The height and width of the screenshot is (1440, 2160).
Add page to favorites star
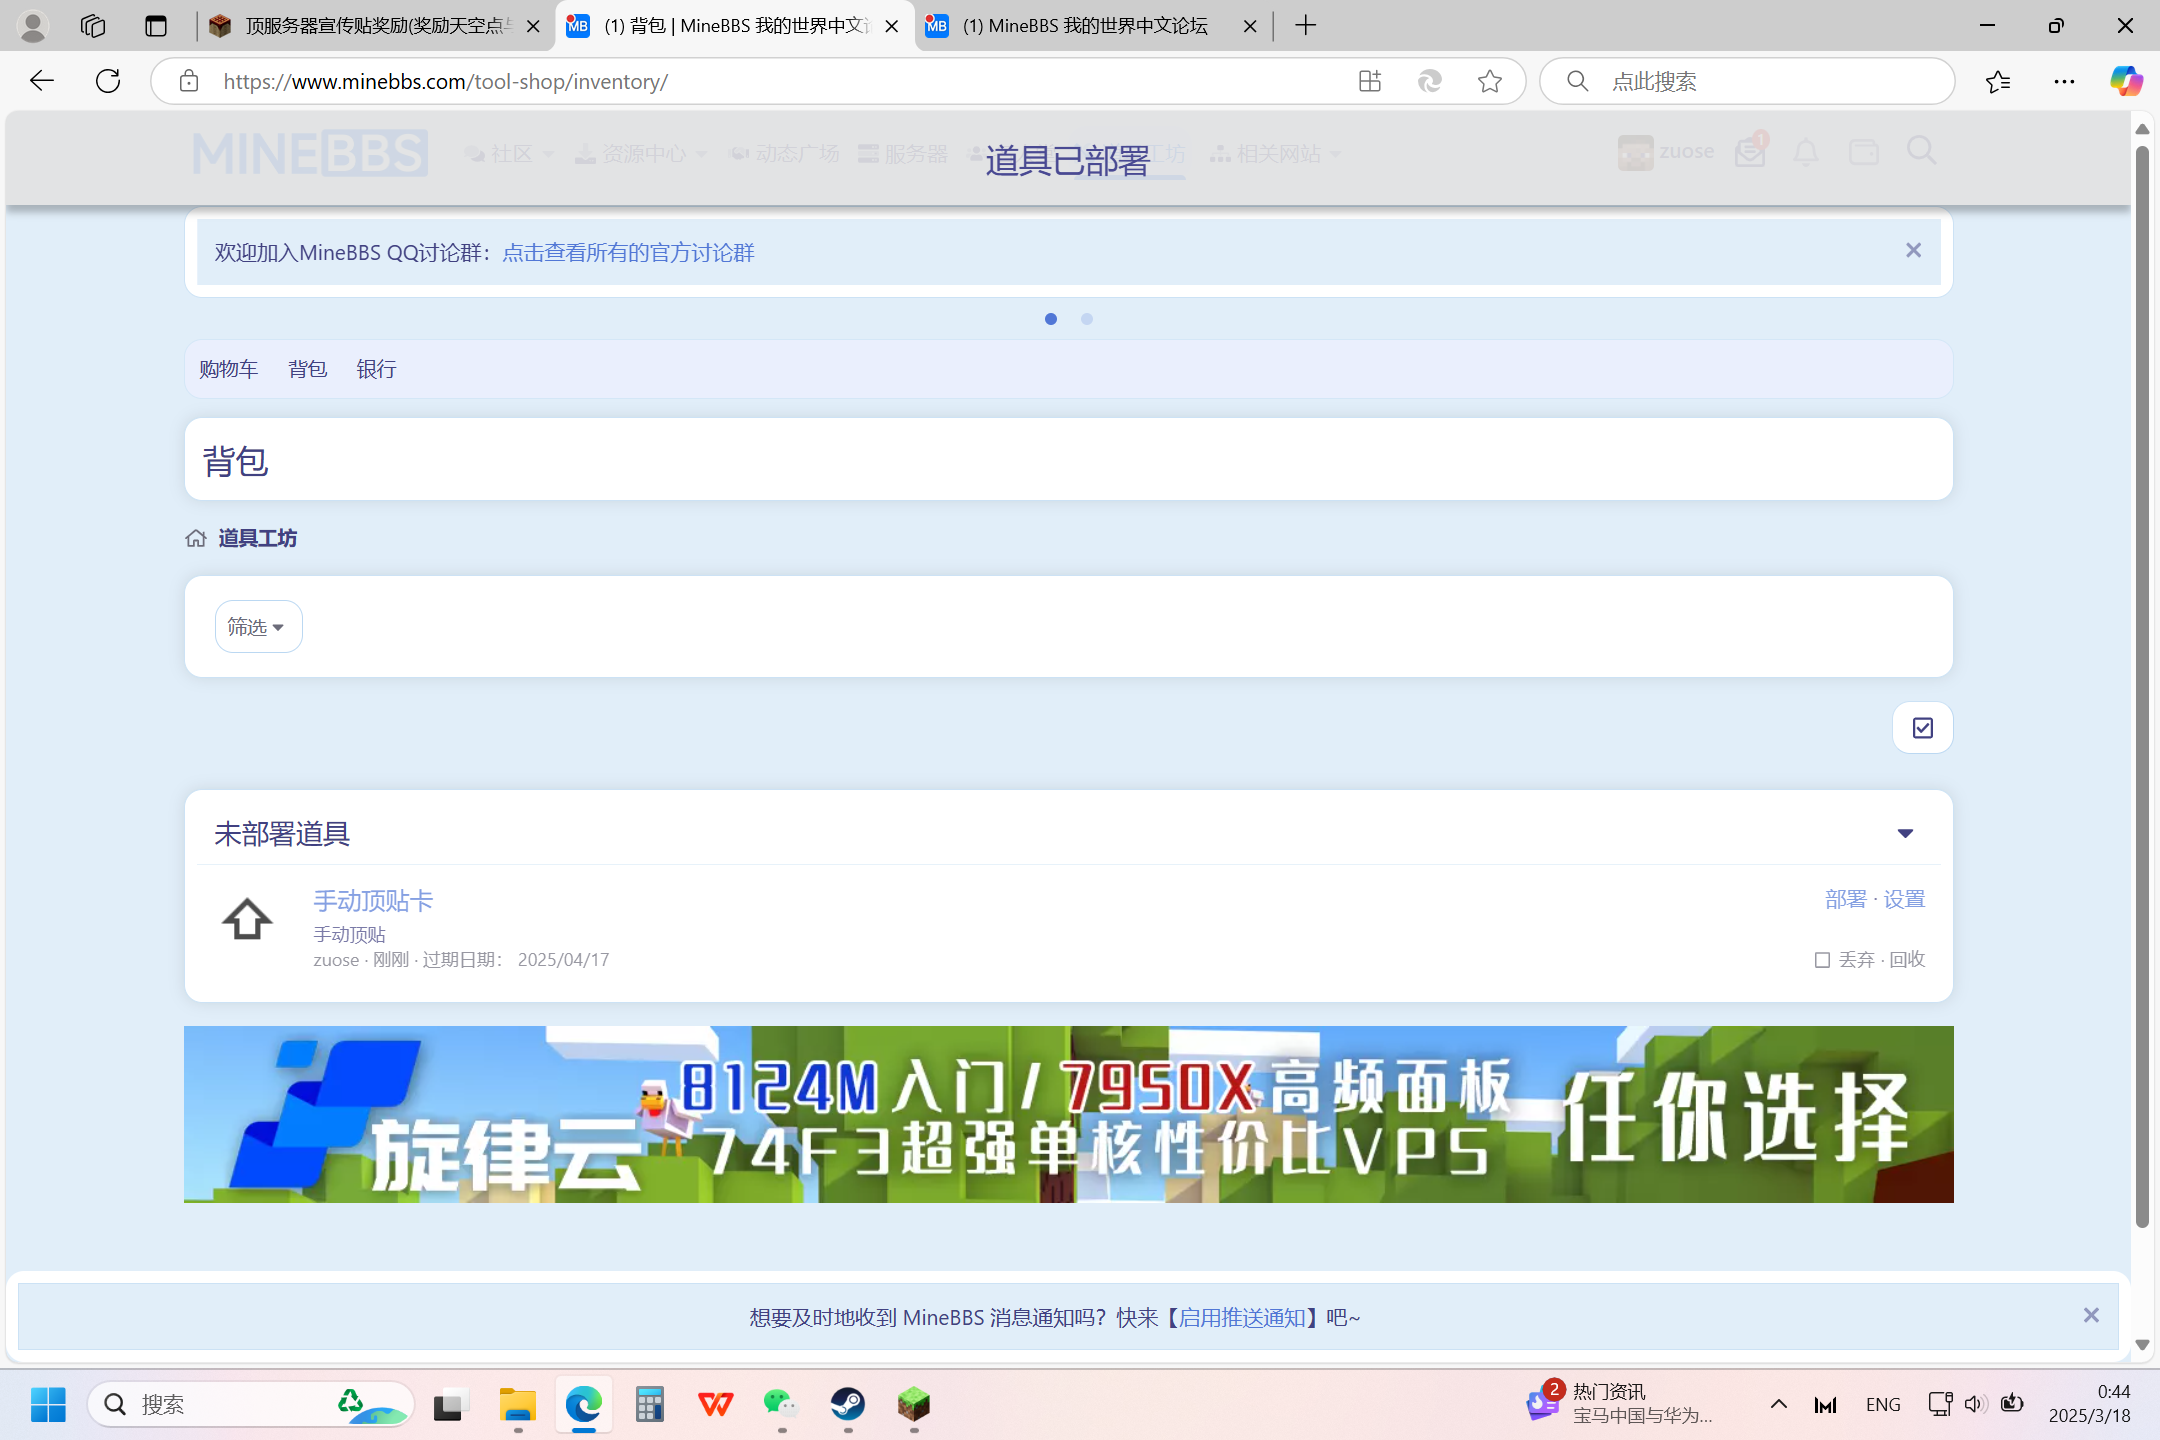point(1490,81)
